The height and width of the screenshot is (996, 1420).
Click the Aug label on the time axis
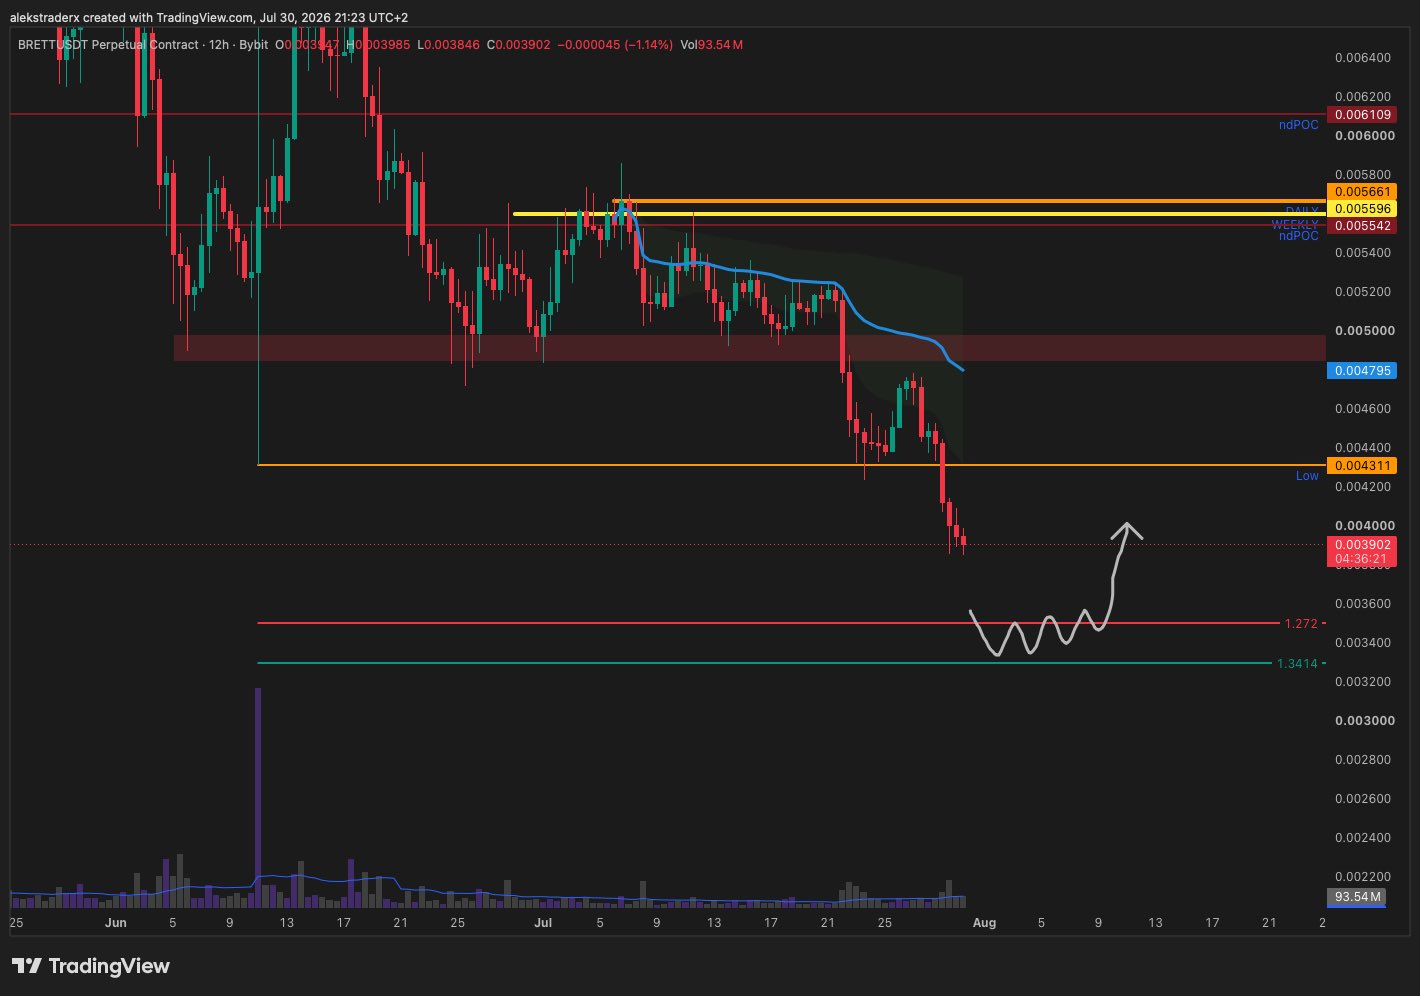point(985,923)
